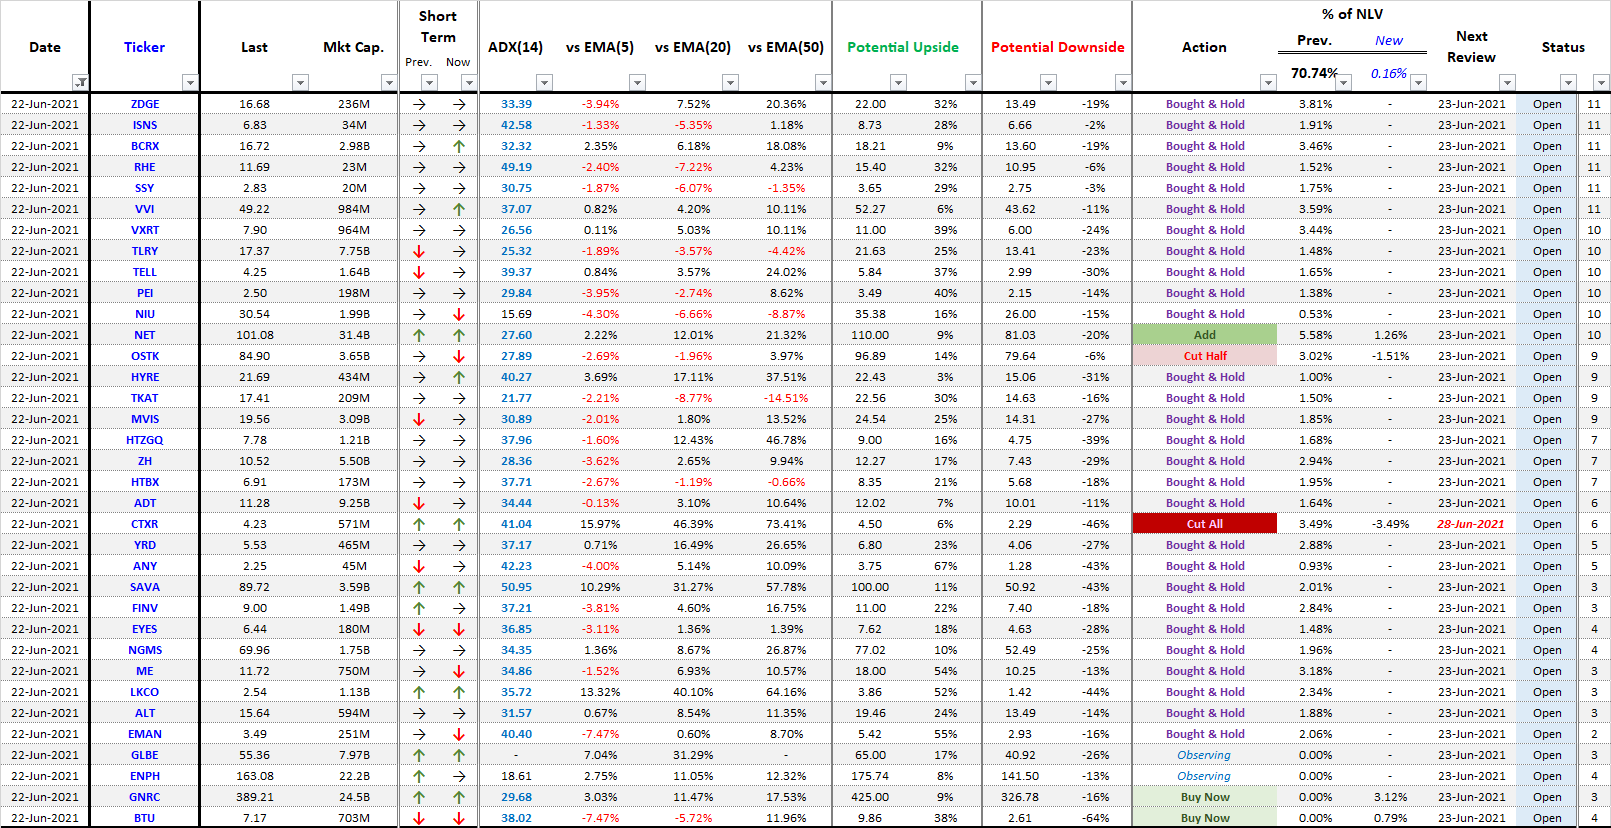
Task: Click the Prev. down-arrow icon in MVIS row
Action: (419, 419)
